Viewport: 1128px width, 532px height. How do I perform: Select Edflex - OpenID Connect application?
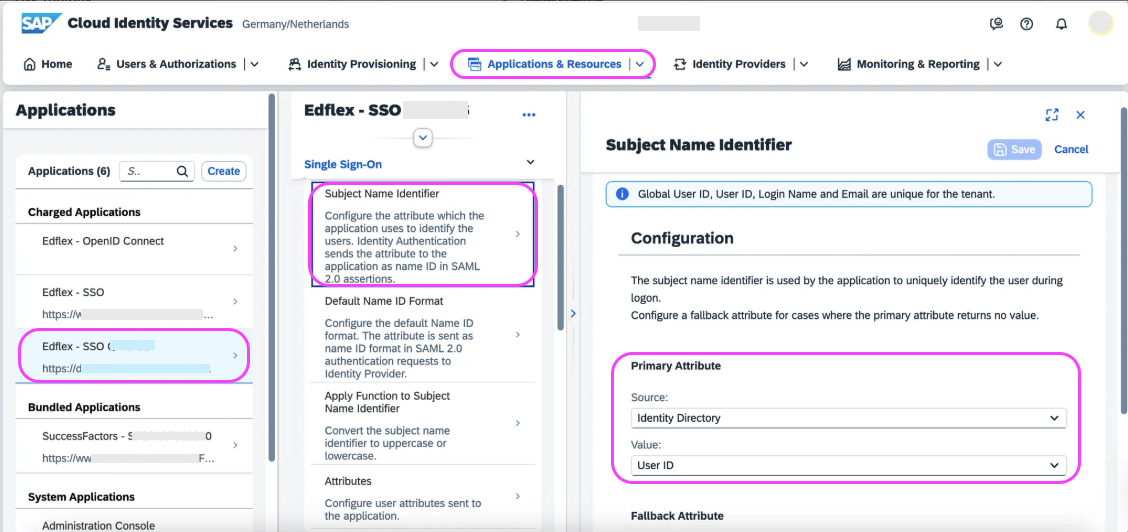[134, 248]
